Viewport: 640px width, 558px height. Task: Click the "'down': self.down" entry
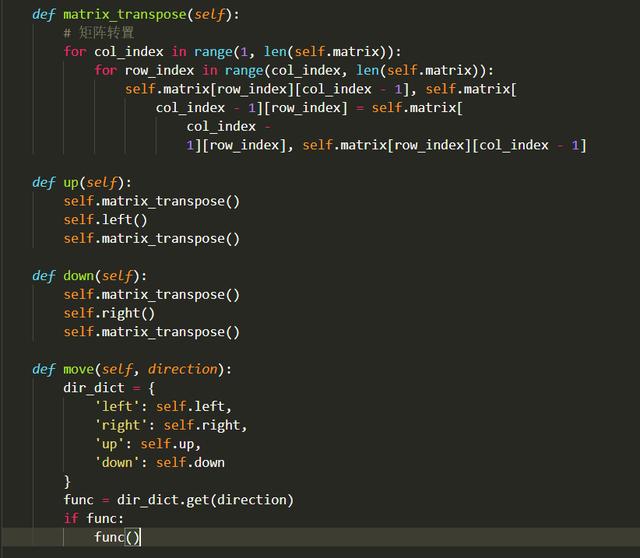160,463
